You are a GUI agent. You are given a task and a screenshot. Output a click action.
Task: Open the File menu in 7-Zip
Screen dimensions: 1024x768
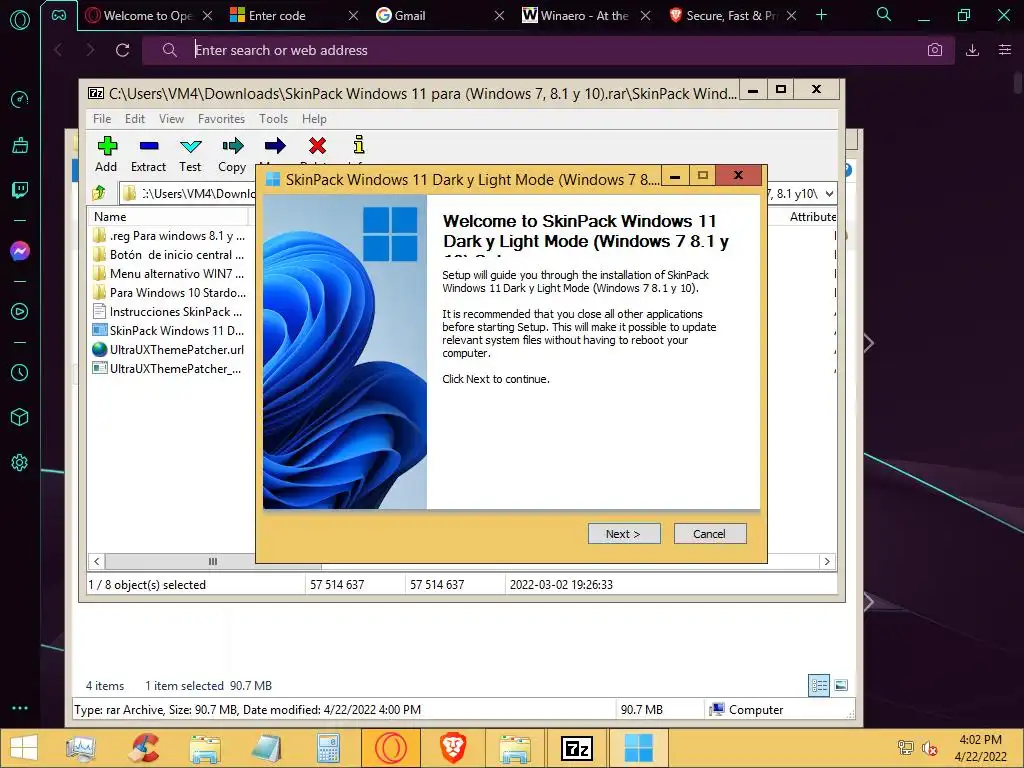point(102,119)
